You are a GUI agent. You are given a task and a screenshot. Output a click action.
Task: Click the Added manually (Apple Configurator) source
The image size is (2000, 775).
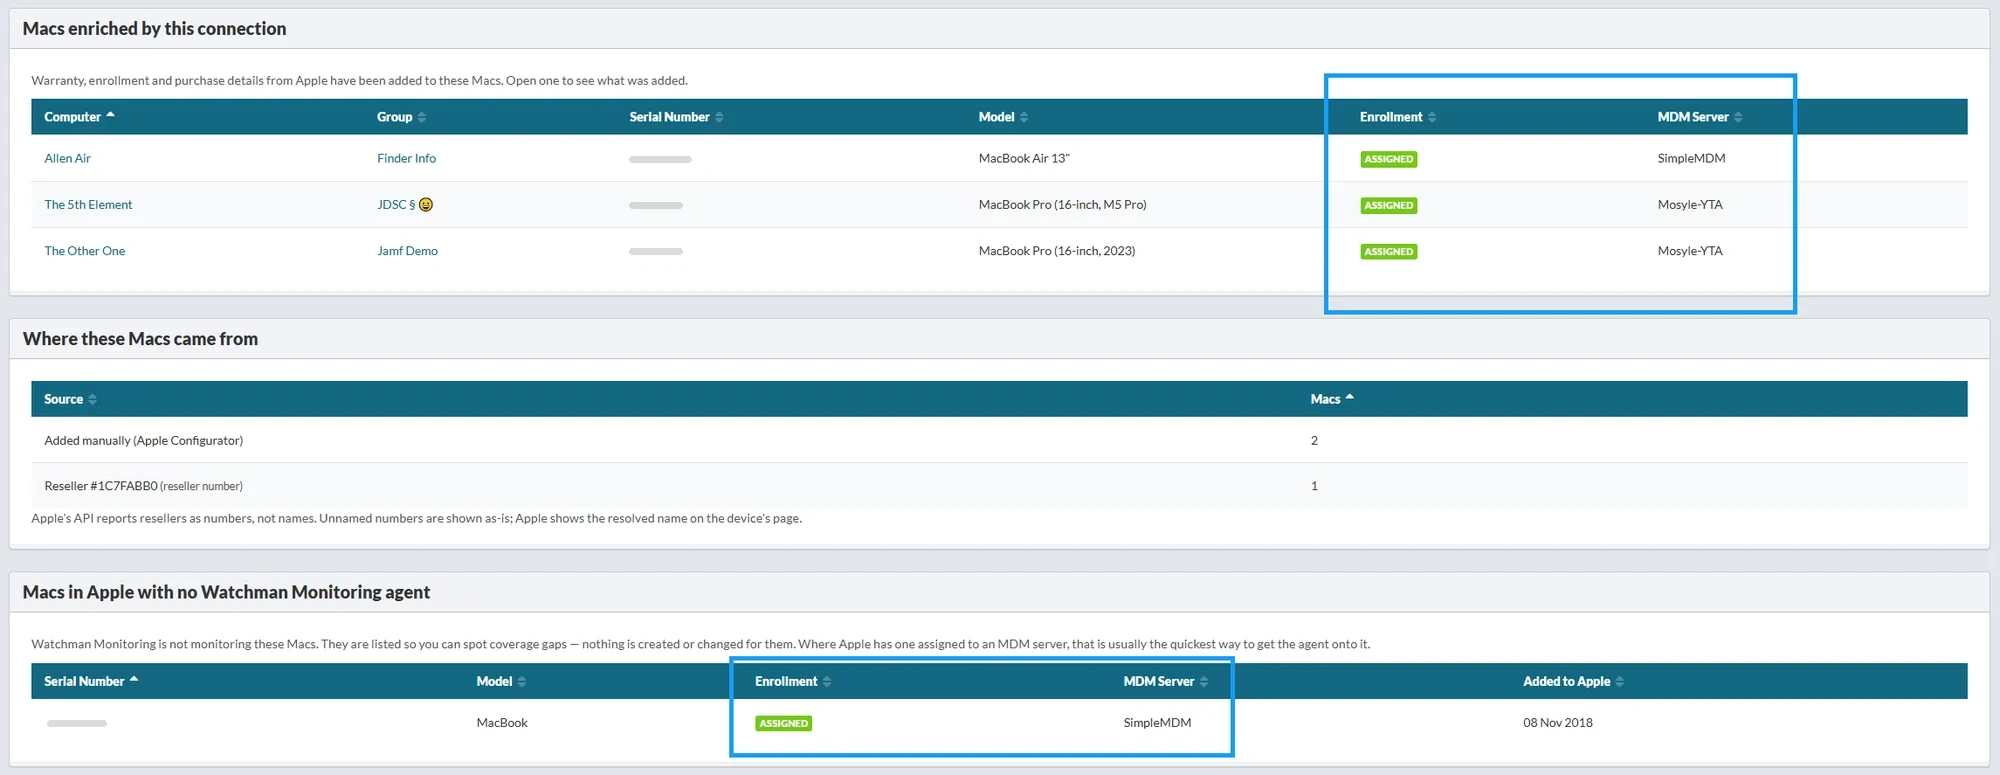coord(143,440)
